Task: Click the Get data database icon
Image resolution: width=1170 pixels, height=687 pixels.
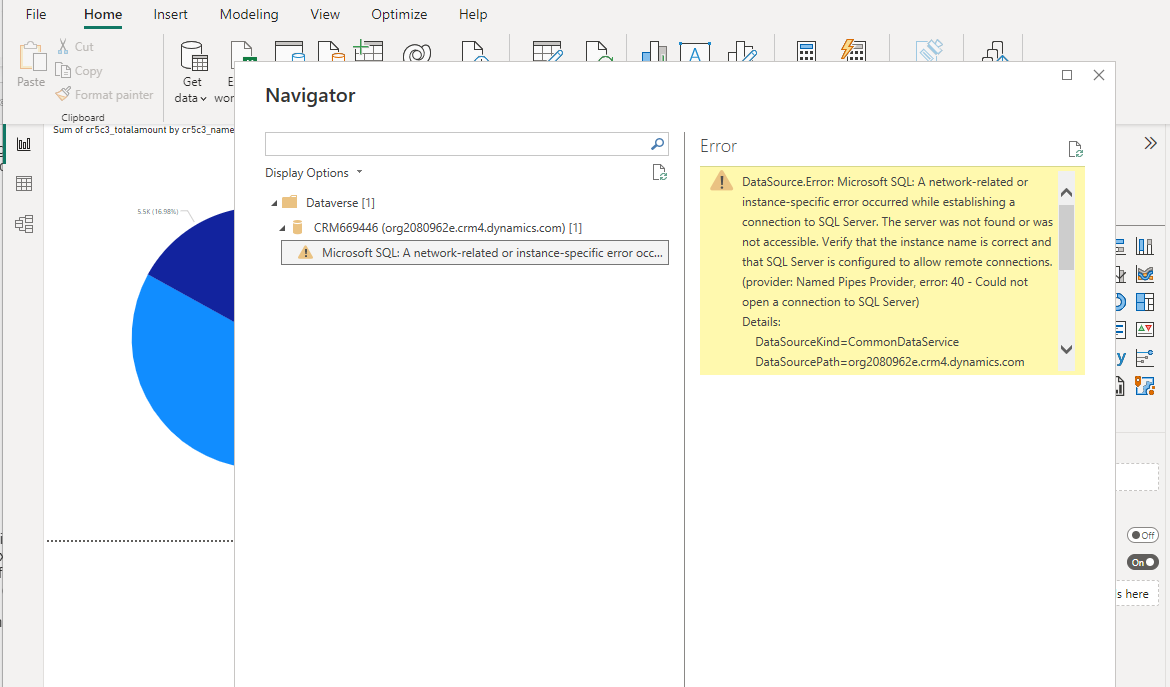Action: pos(194,57)
